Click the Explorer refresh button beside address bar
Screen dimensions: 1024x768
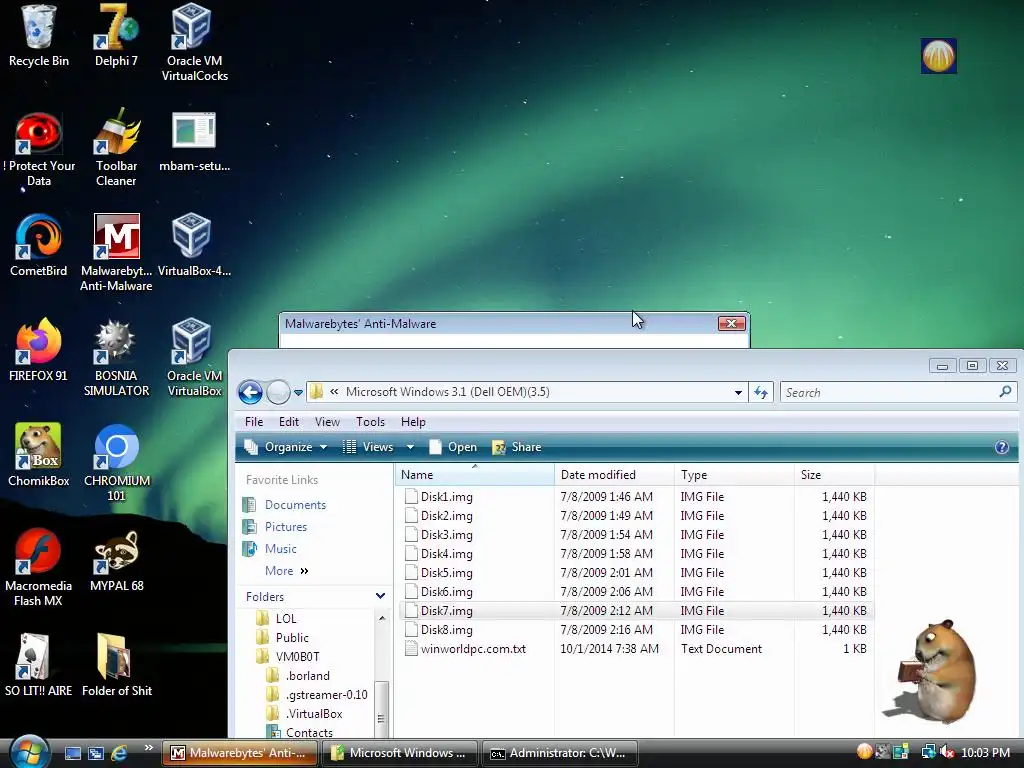761,392
